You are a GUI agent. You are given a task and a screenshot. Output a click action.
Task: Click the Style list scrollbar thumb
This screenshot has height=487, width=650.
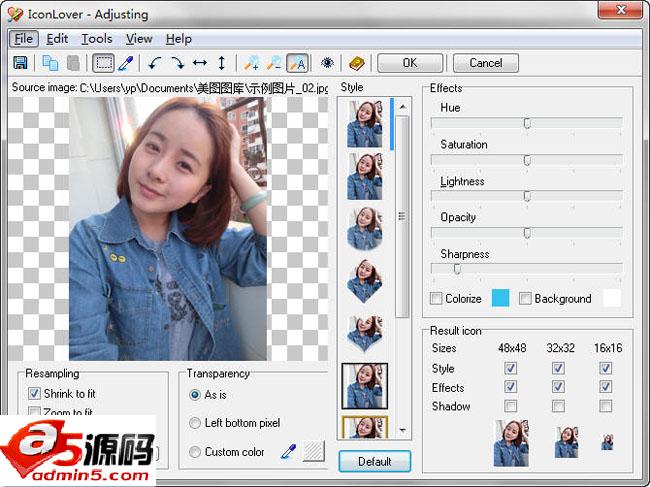coord(402,216)
